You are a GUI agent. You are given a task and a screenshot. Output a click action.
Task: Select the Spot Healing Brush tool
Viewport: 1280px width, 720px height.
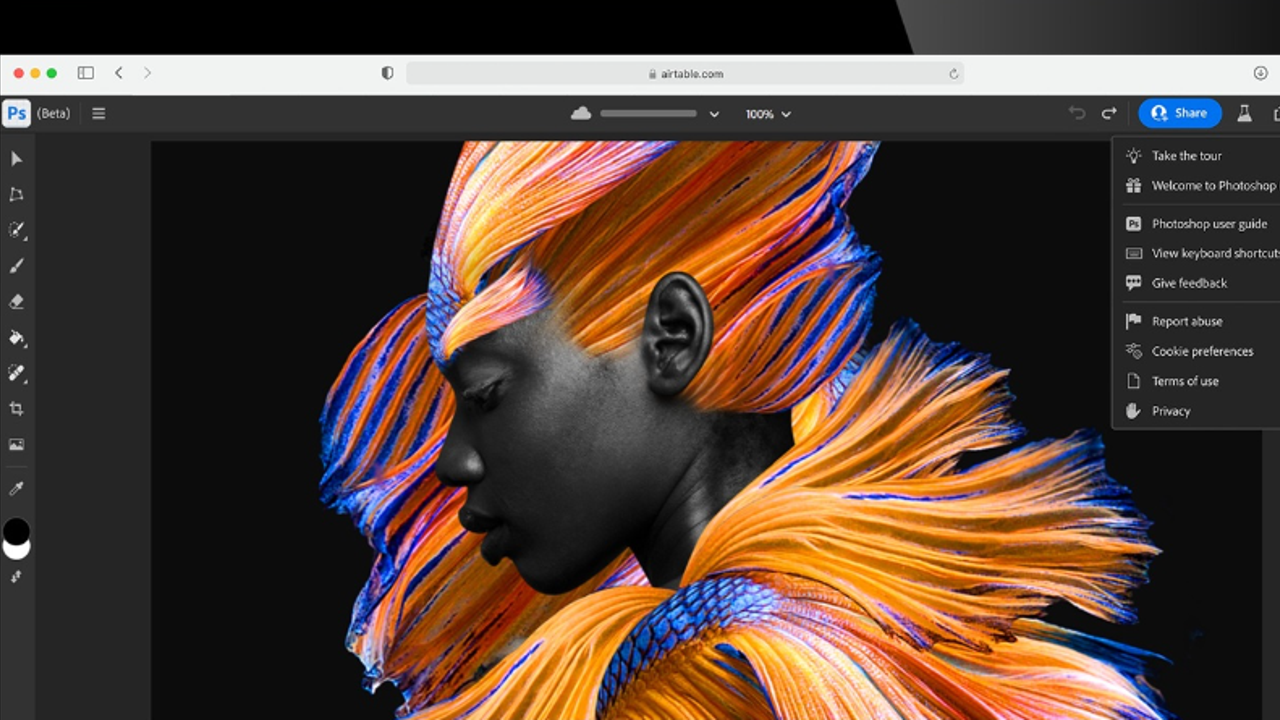click(x=17, y=231)
